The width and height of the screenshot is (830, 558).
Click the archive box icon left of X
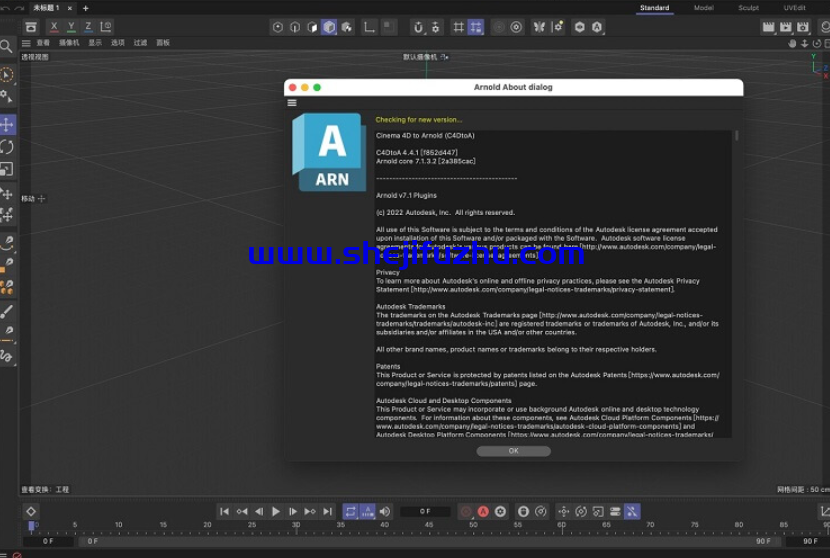[31, 27]
